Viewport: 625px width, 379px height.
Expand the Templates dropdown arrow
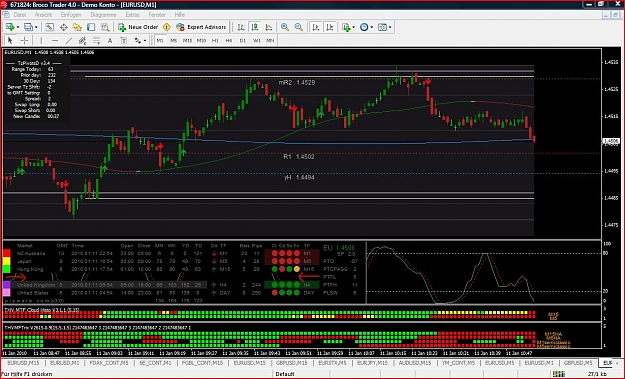tap(390, 27)
